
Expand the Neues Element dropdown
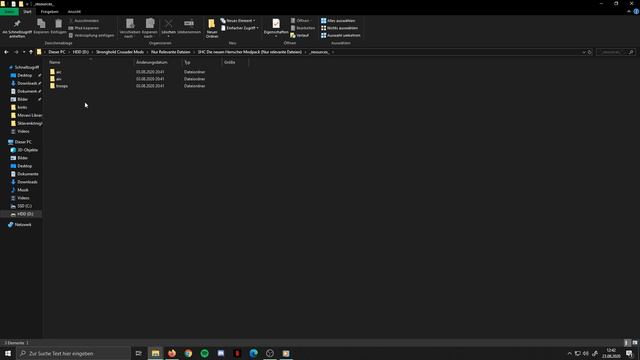tap(254, 20)
